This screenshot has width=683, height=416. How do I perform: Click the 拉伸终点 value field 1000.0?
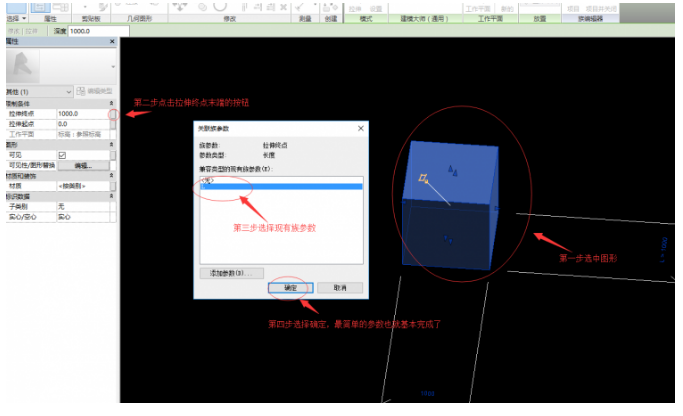(x=83, y=114)
